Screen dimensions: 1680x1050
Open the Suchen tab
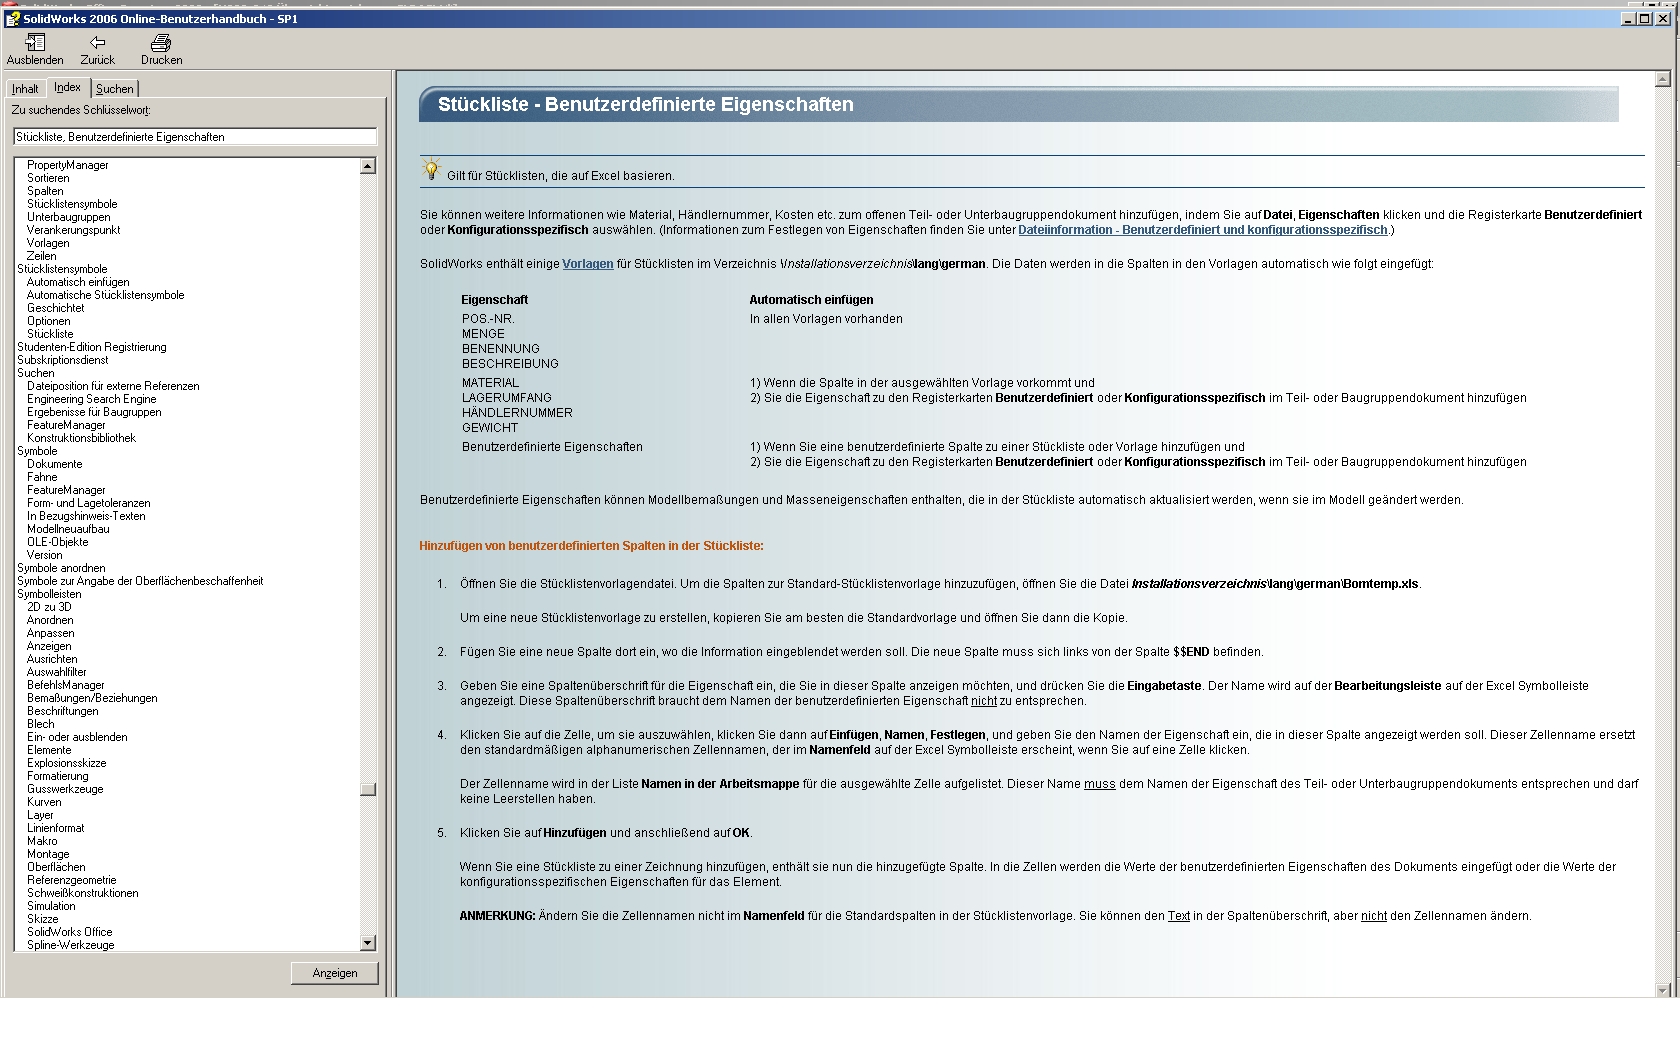point(115,89)
